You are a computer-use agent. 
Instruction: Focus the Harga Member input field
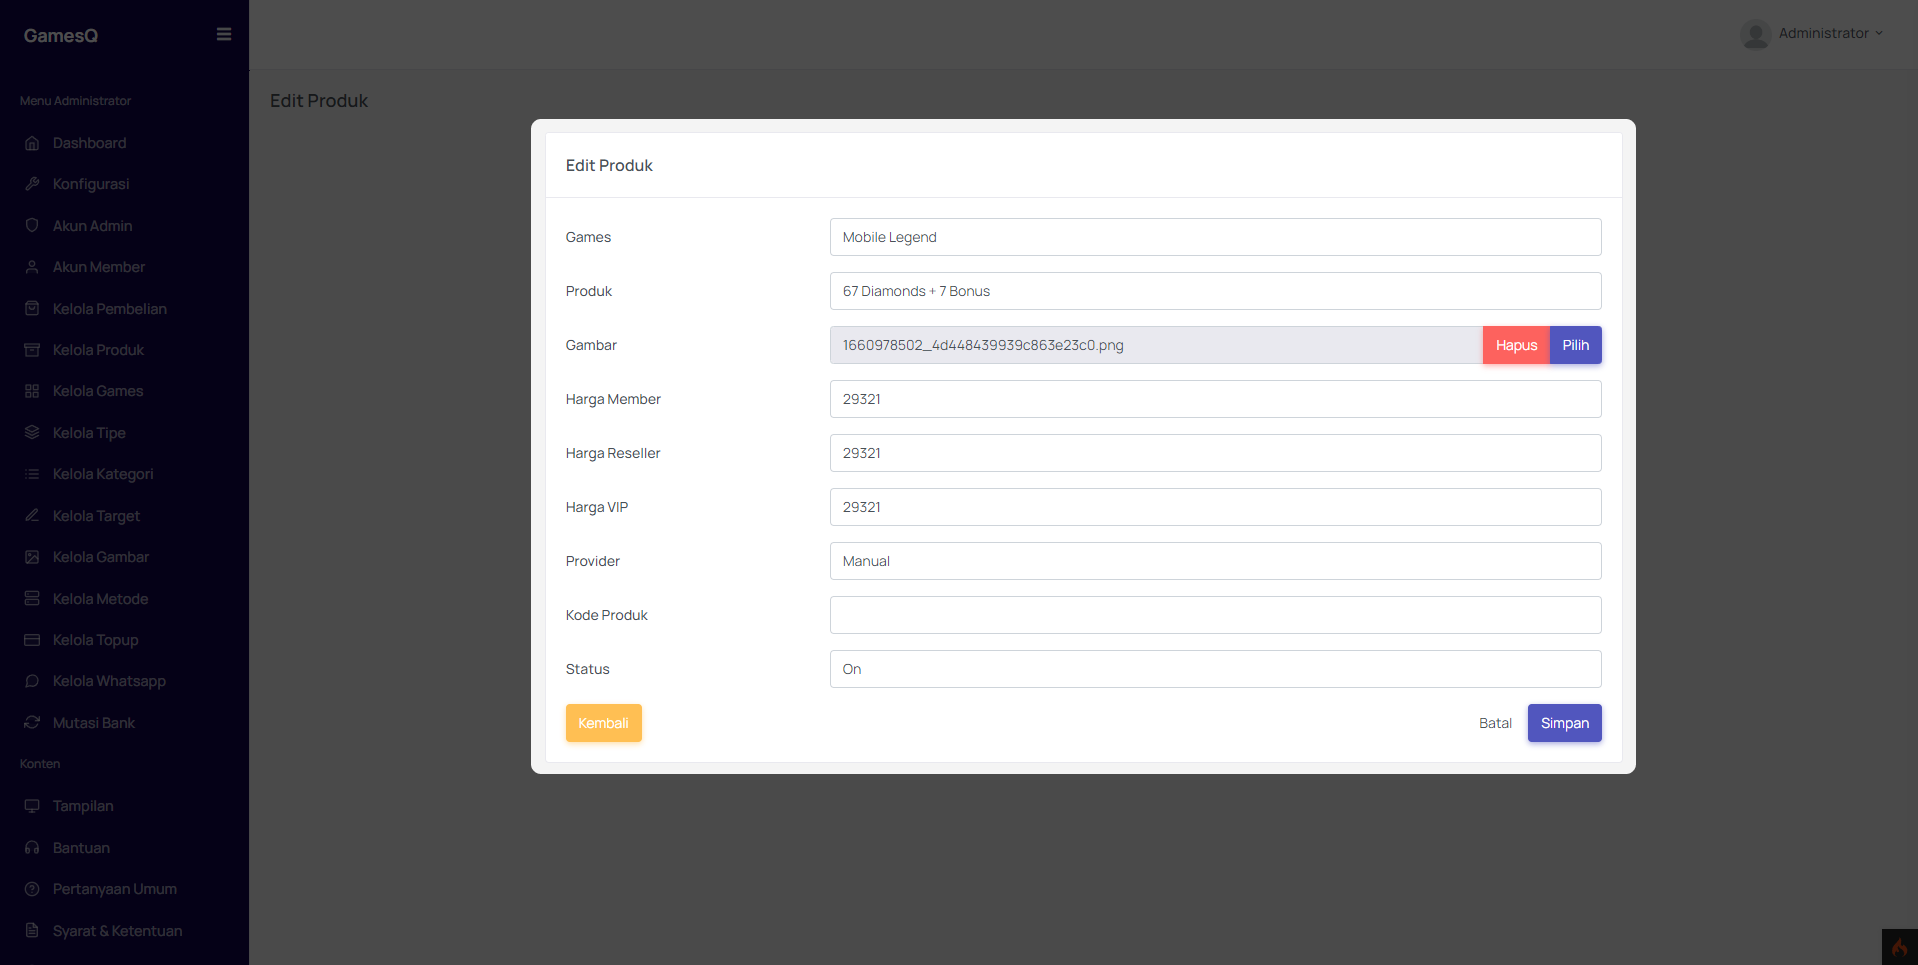point(1215,399)
